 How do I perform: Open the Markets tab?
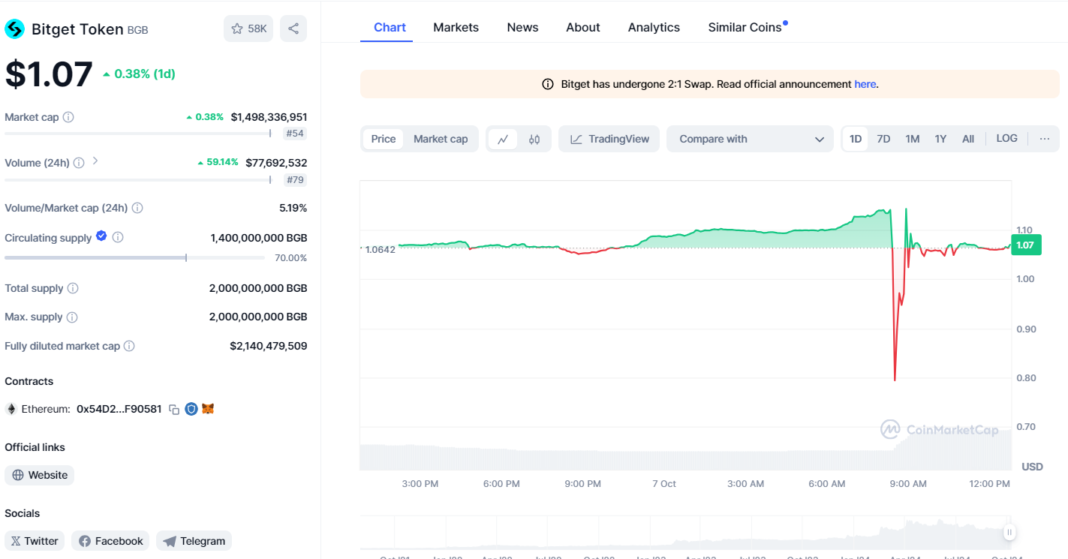click(x=456, y=27)
